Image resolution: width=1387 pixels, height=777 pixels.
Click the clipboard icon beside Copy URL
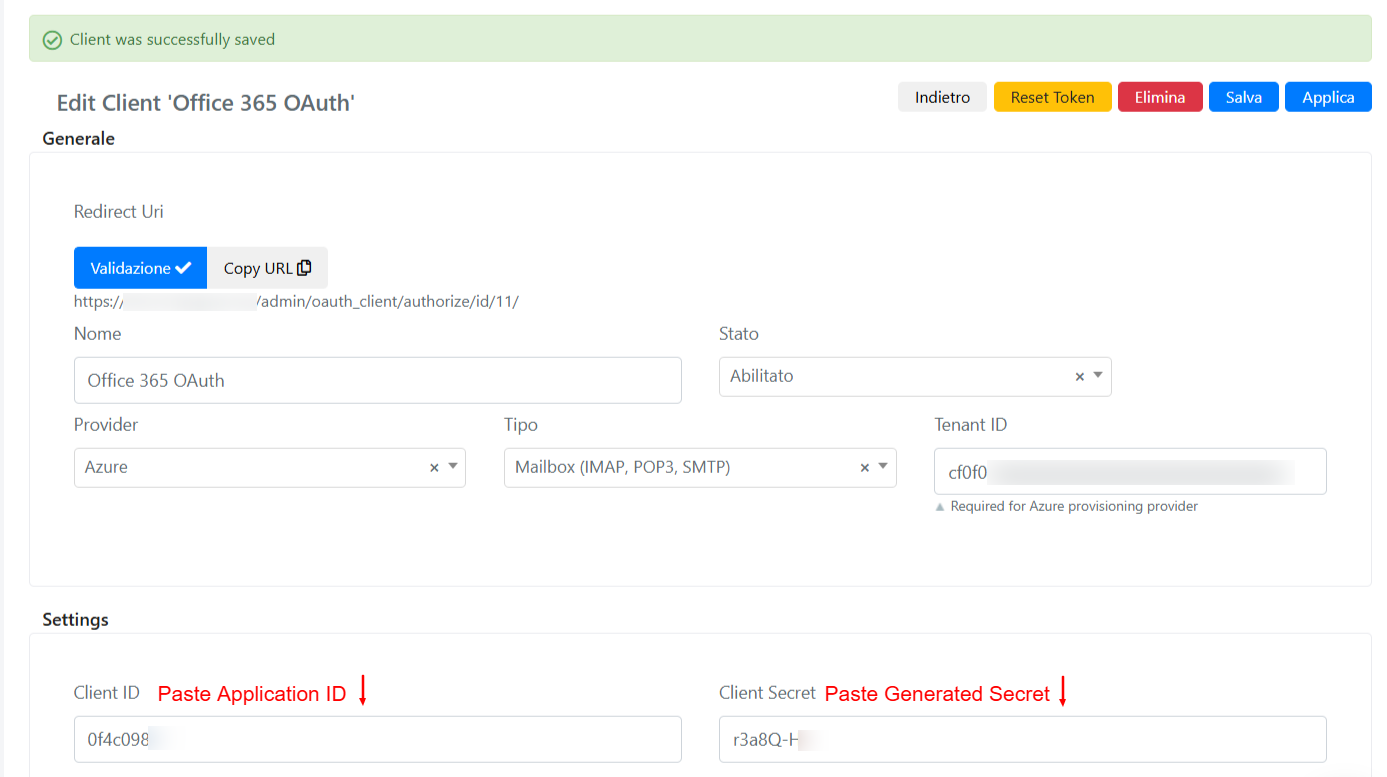(305, 268)
